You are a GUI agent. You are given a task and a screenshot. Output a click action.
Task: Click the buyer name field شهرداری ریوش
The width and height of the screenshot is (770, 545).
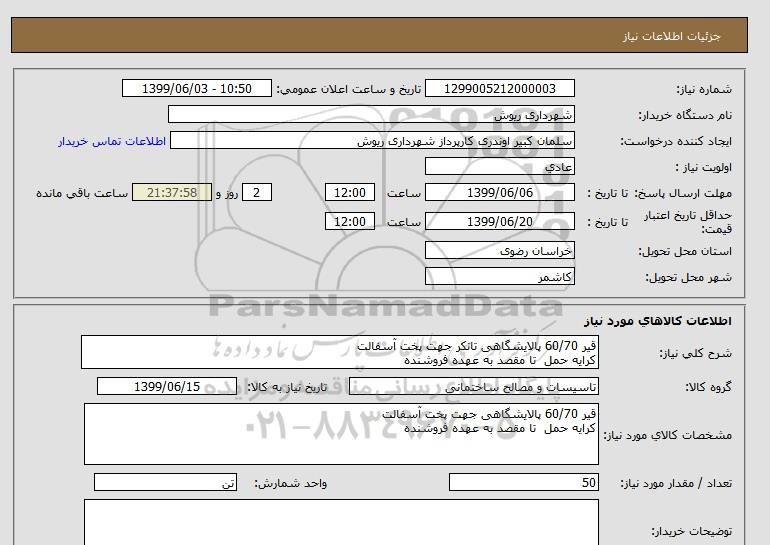point(371,114)
